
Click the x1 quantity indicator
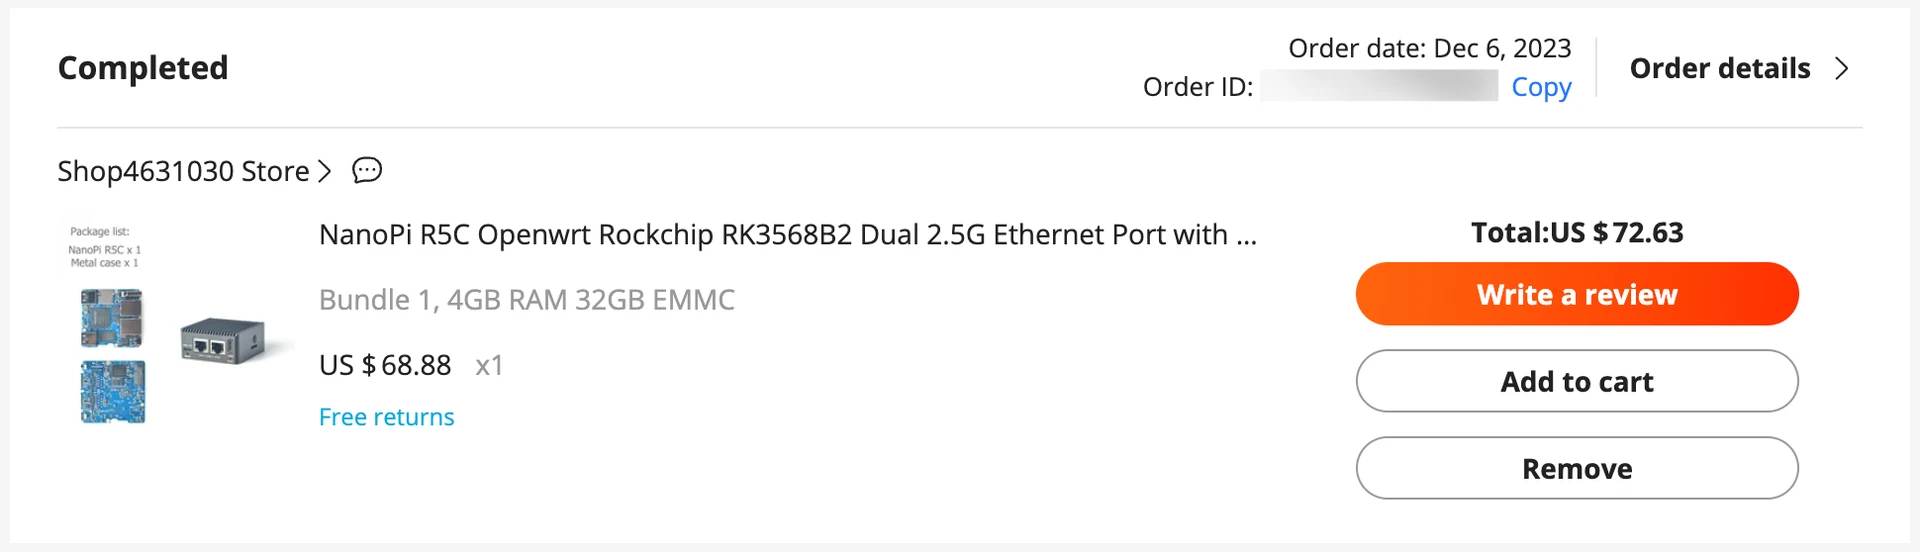point(489,366)
